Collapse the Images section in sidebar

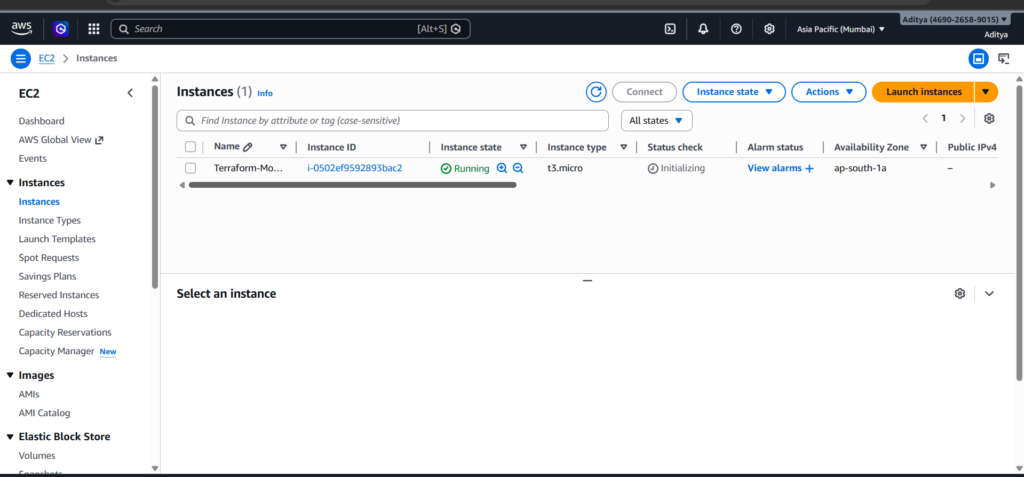pyautogui.click(x=10, y=375)
